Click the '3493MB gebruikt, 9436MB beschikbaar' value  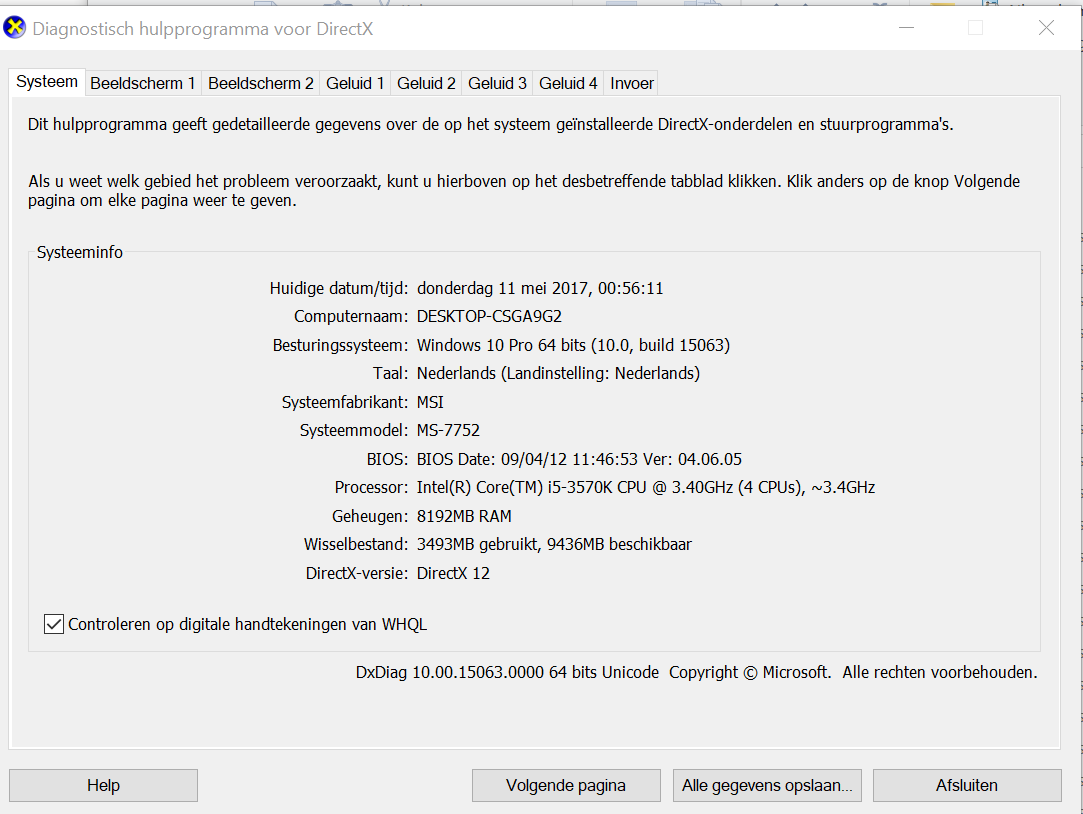tap(554, 545)
